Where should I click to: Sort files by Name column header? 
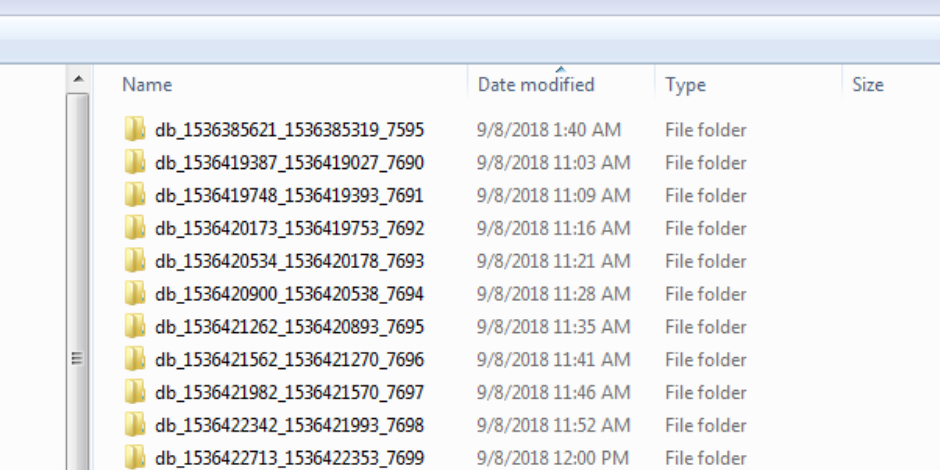pos(281,85)
